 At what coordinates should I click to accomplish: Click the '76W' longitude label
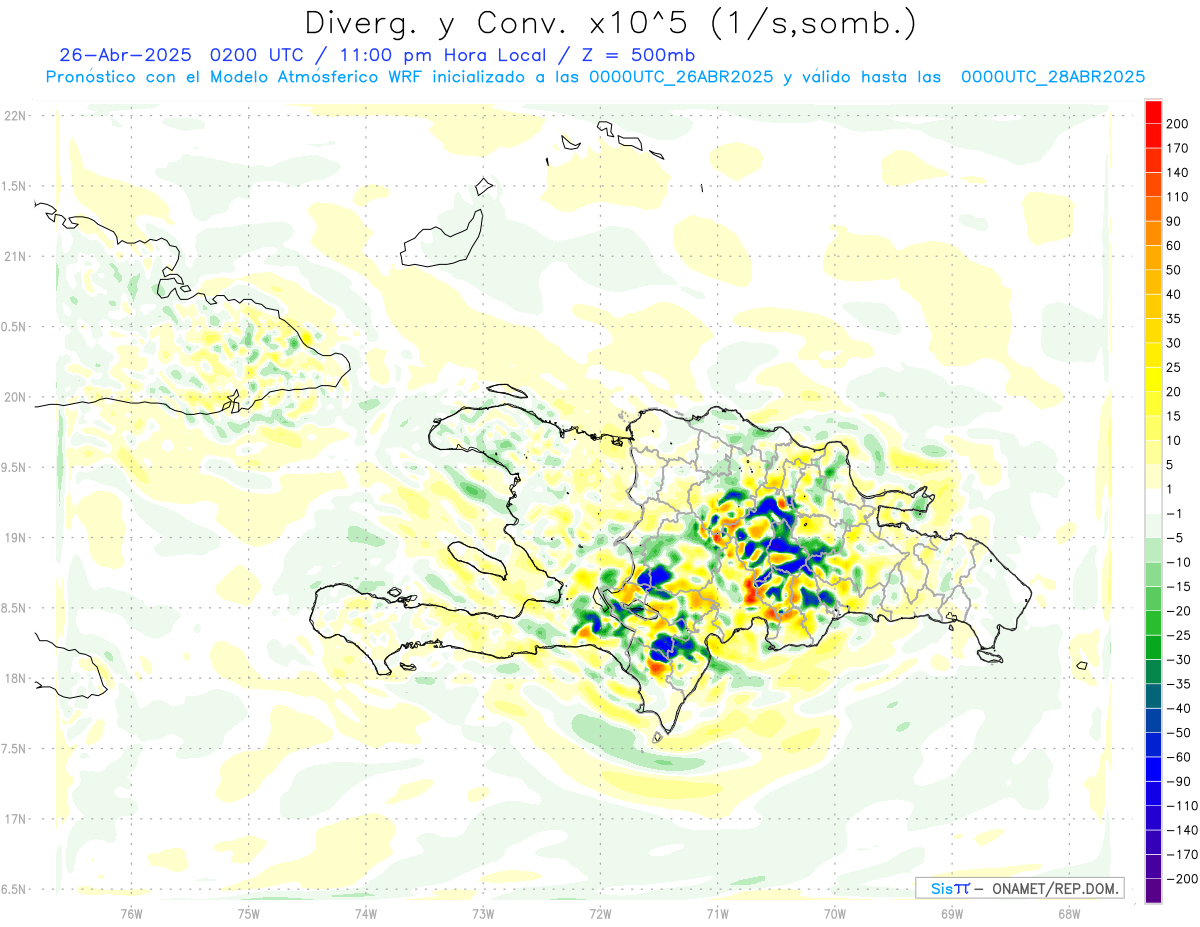tap(131, 914)
